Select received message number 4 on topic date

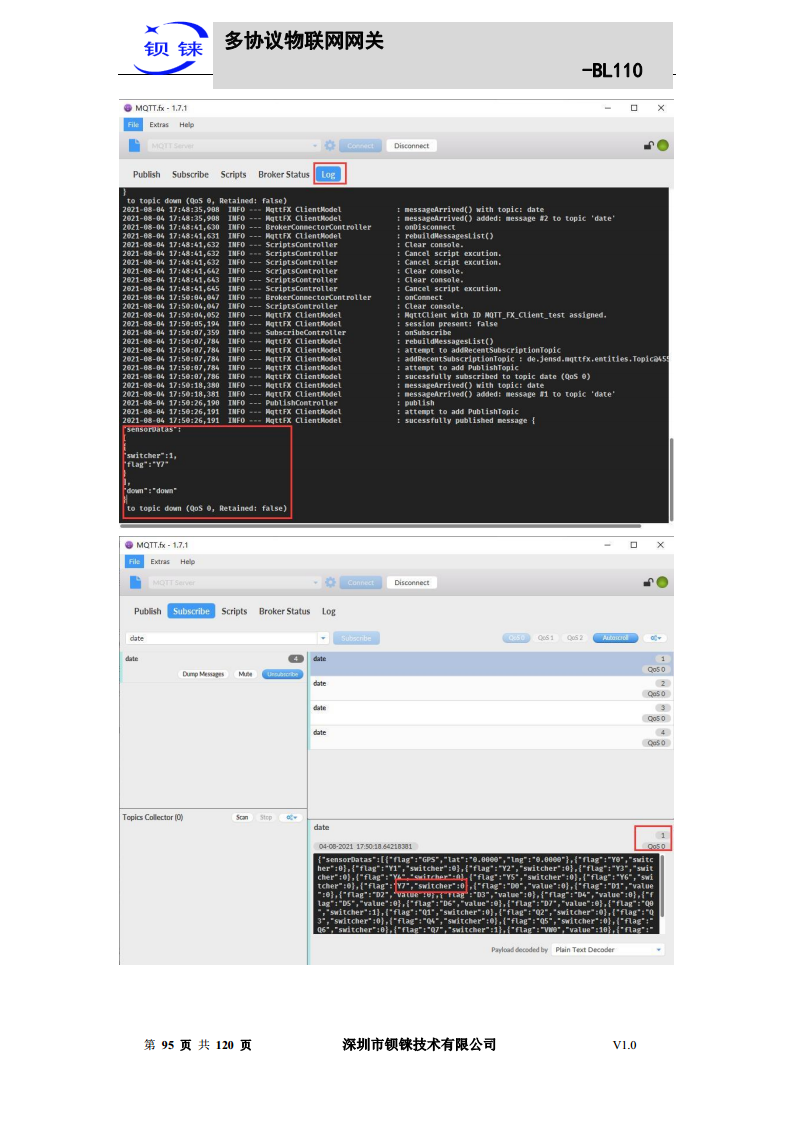[490, 737]
